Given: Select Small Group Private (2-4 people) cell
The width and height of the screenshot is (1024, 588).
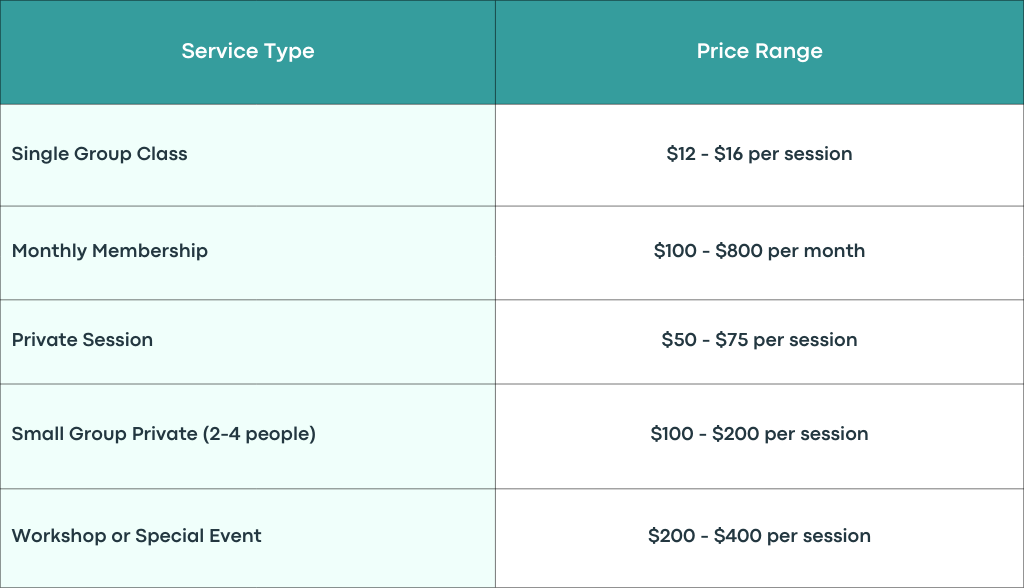Looking at the screenshot, I should pyautogui.click(x=248, y=436).
